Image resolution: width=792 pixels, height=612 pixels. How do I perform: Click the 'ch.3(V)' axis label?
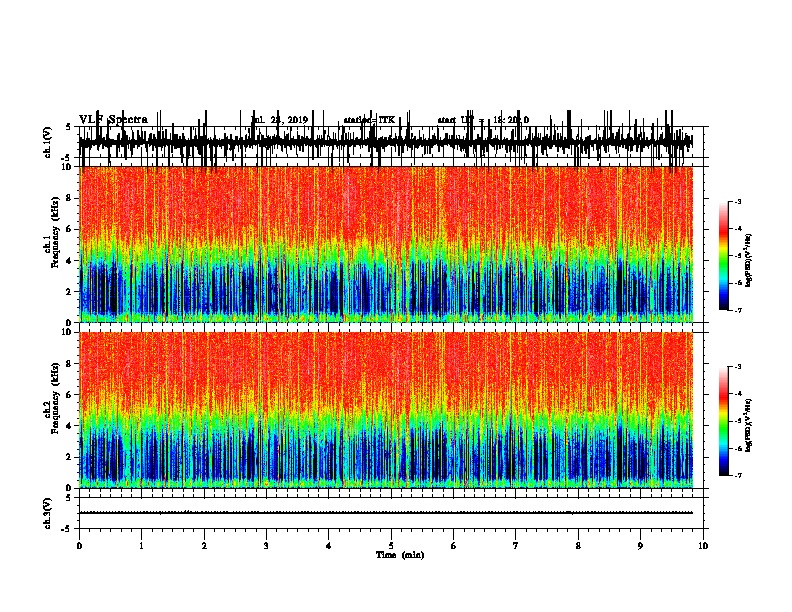coord(47,514)
